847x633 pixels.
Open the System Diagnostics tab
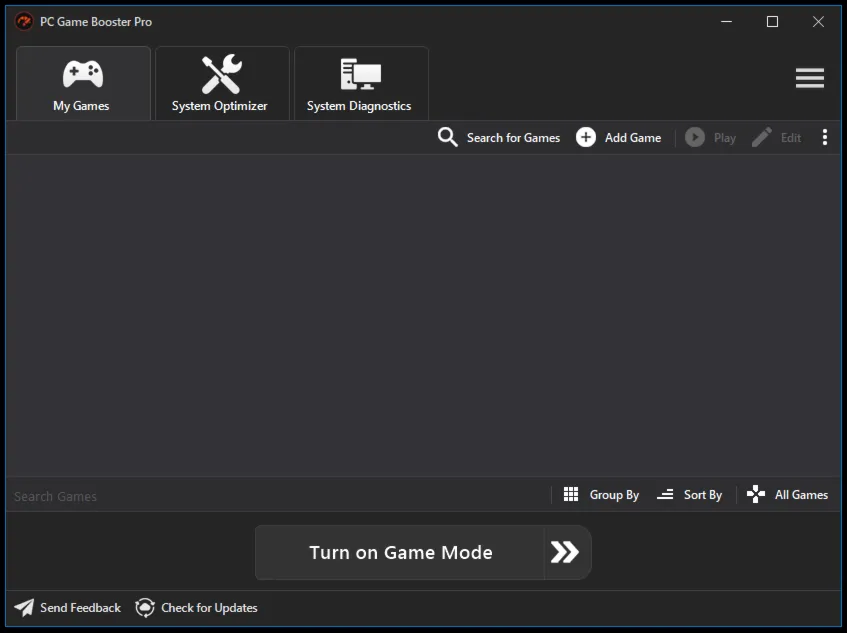361,83
